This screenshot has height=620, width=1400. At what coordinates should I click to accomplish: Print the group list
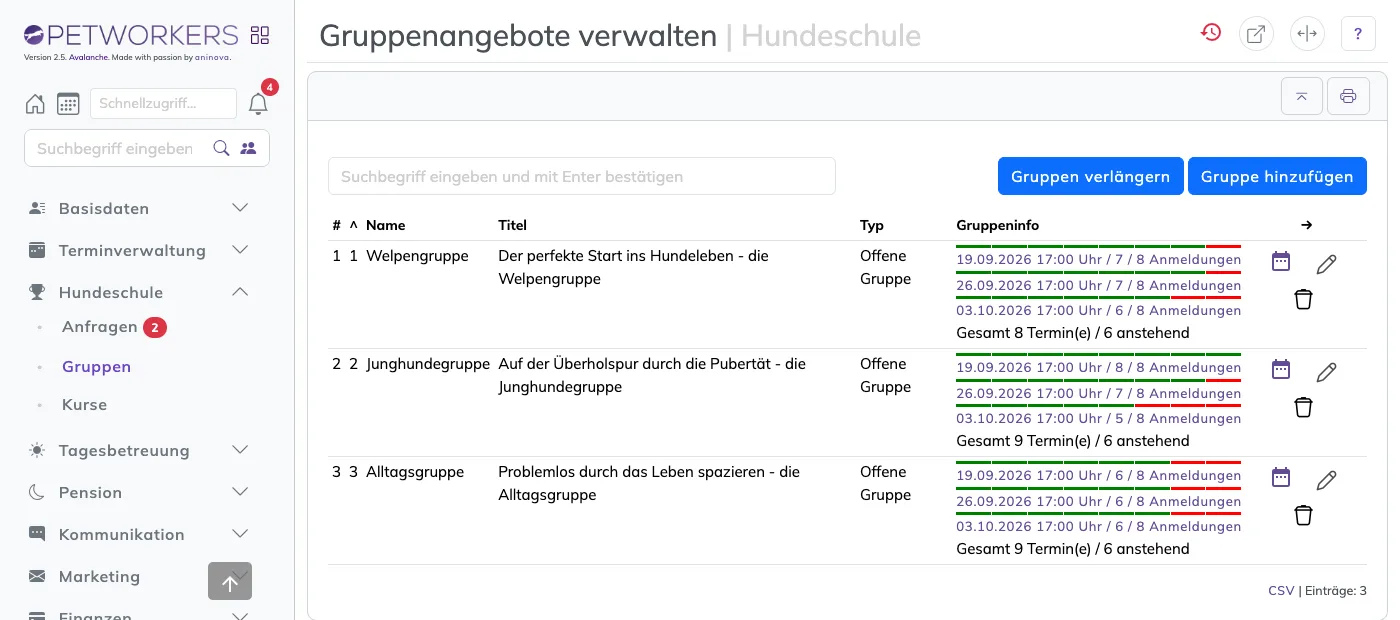[1348, 96]
